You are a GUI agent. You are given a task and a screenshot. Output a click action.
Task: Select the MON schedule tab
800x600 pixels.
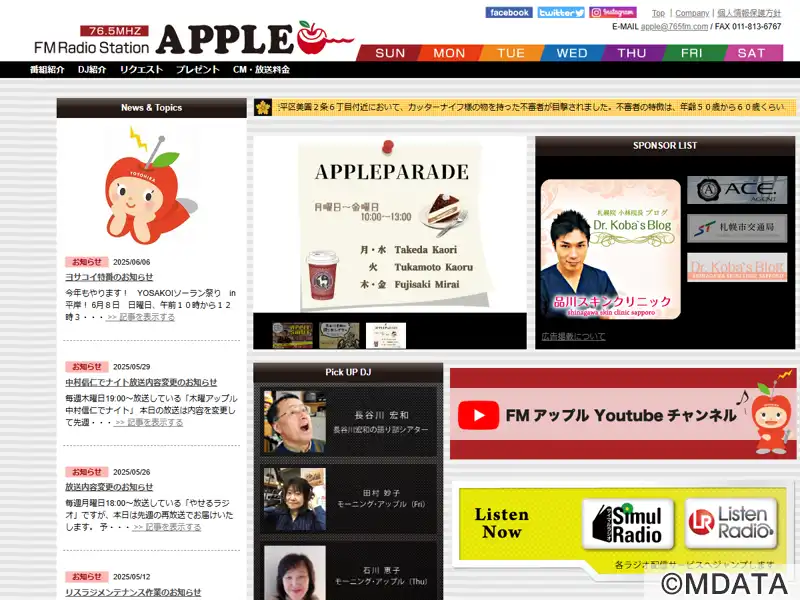449,53
